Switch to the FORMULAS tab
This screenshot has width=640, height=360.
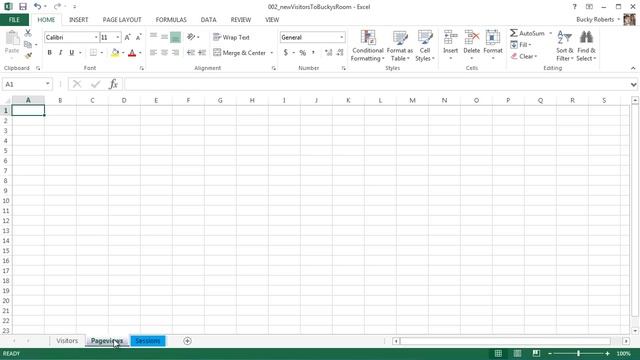[x=171, y=20]
